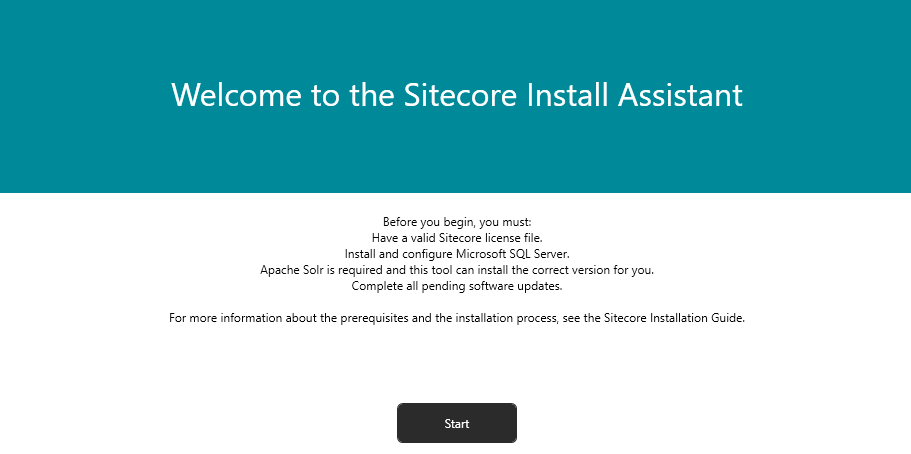Click the words "software updates"
Image resolution: width=911 pixels, height=454 pixels.
tap(520, 286)
